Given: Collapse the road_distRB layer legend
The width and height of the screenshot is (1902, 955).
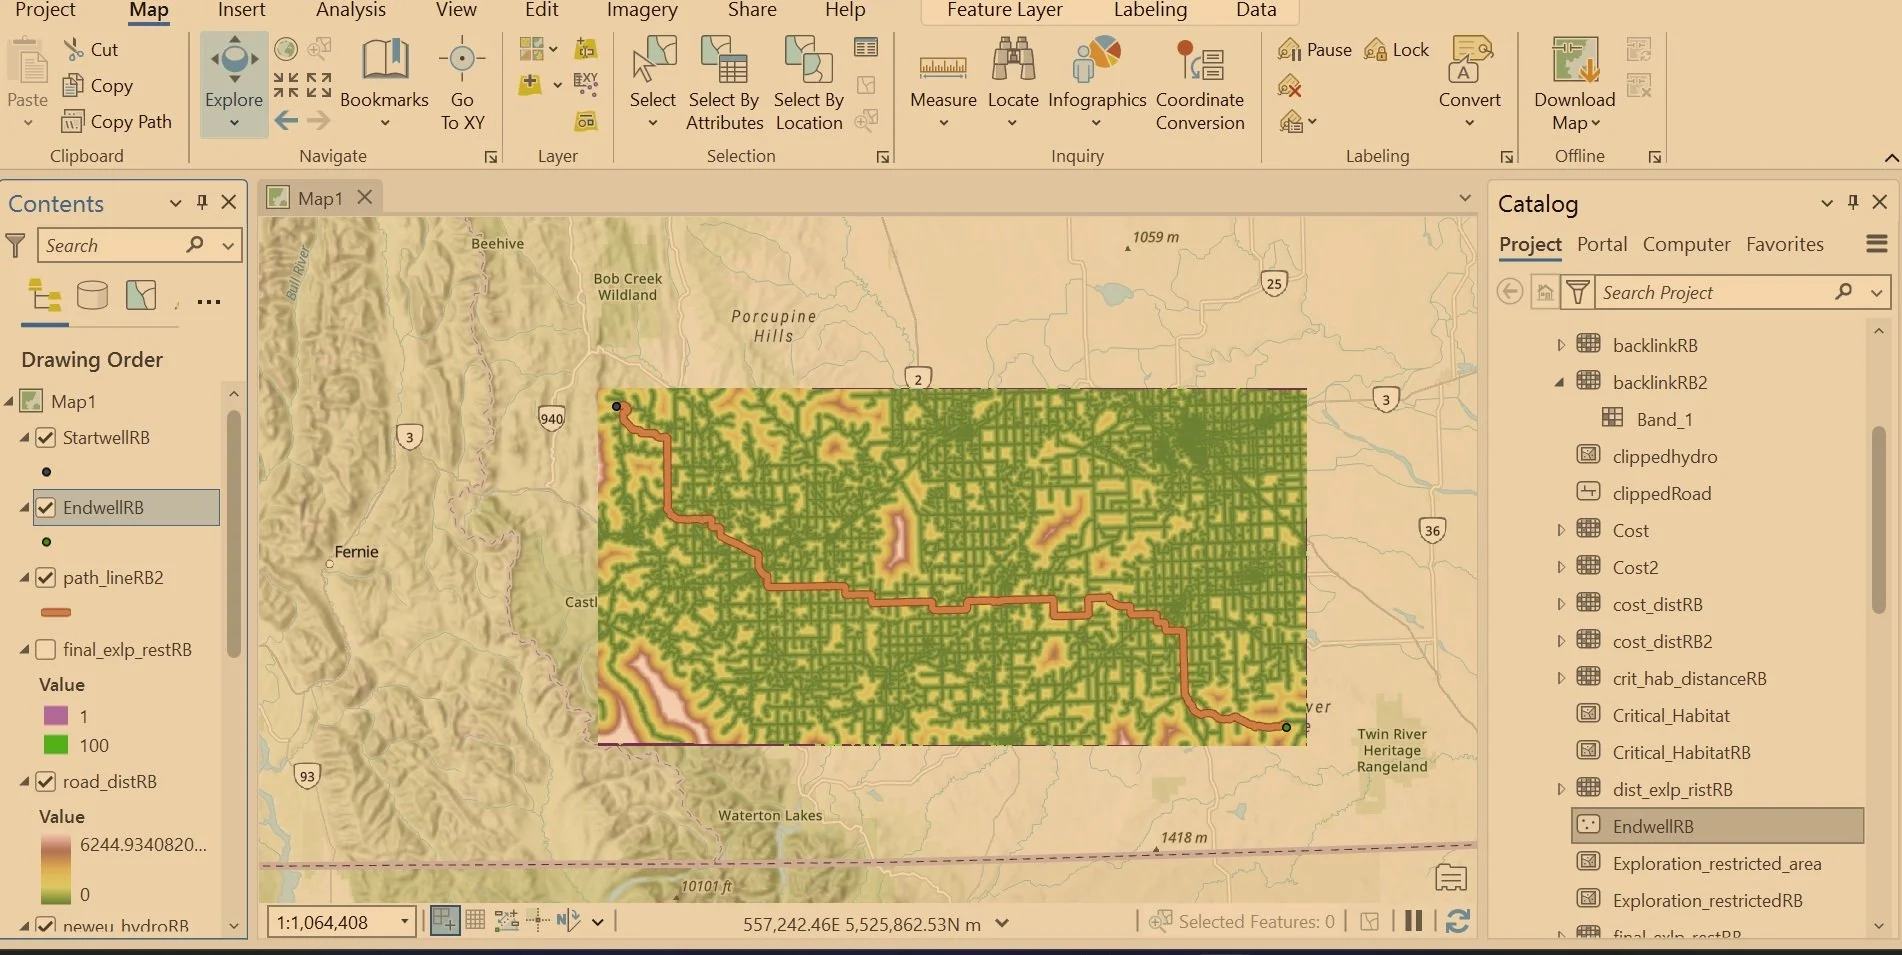Looking at the screenshot, I should click(24, 782).
